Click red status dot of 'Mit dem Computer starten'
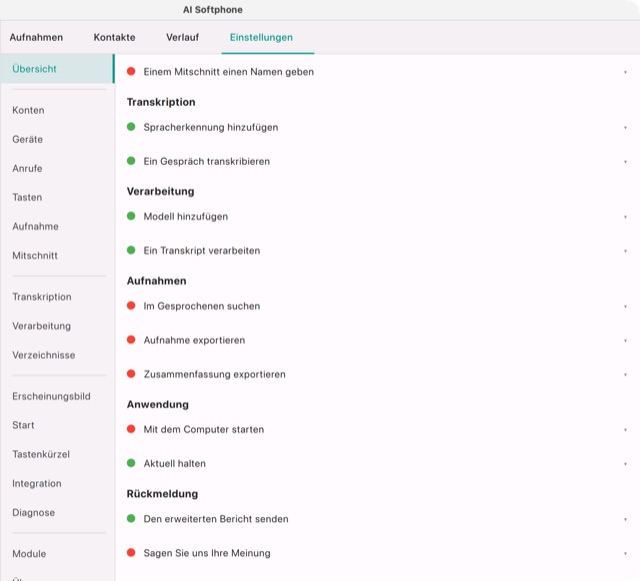The width and height of the screenshot is (640, 581). (x=131, y=429)
